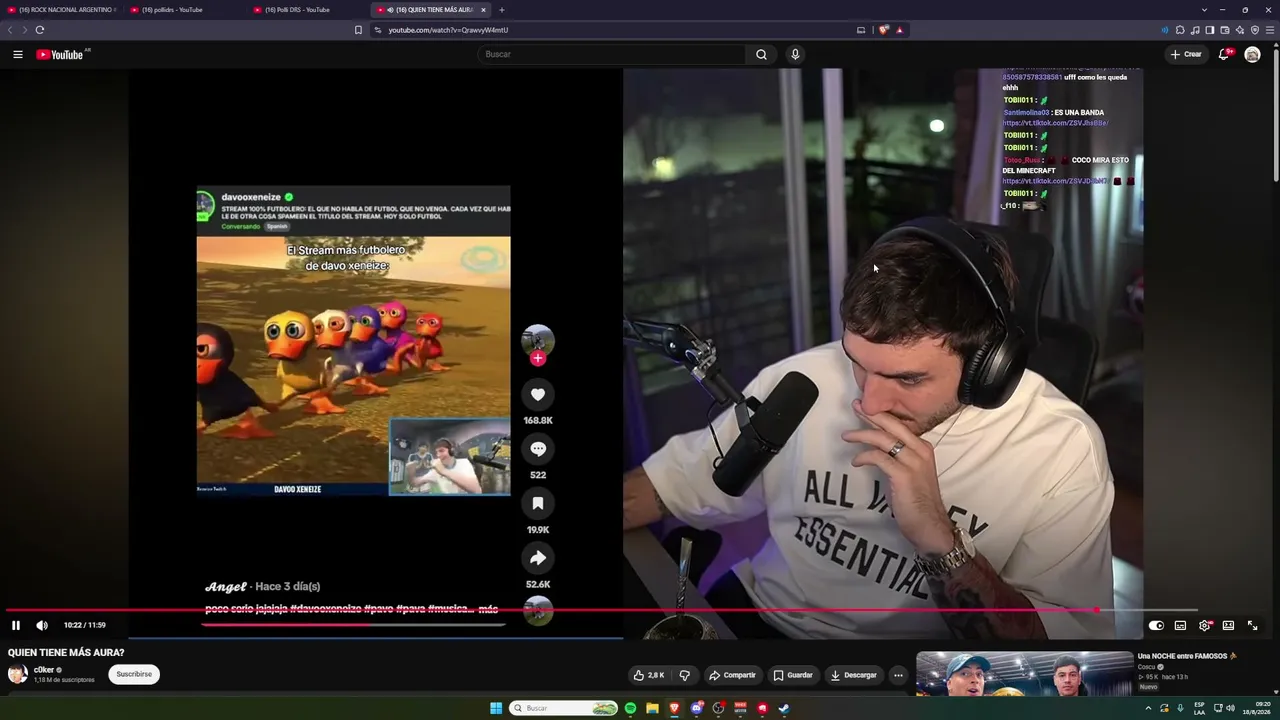
Task: Save the video with Guardar
Action: click(x=793, y=675)
